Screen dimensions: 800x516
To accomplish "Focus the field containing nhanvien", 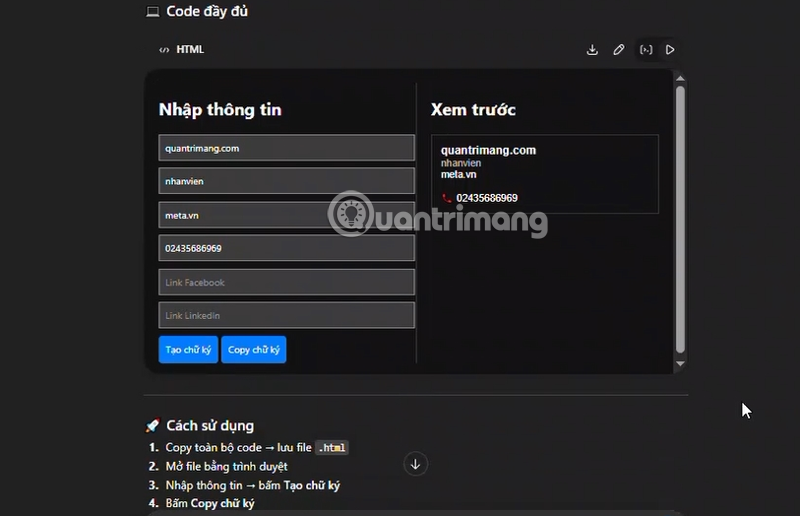I will tap(286, 181).
